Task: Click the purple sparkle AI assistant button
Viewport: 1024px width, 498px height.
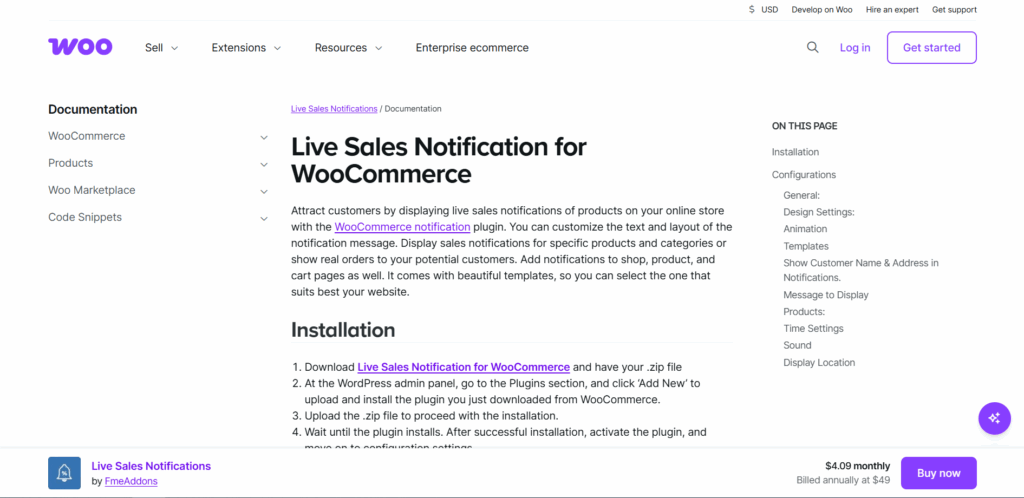Action: coord(993,417)
